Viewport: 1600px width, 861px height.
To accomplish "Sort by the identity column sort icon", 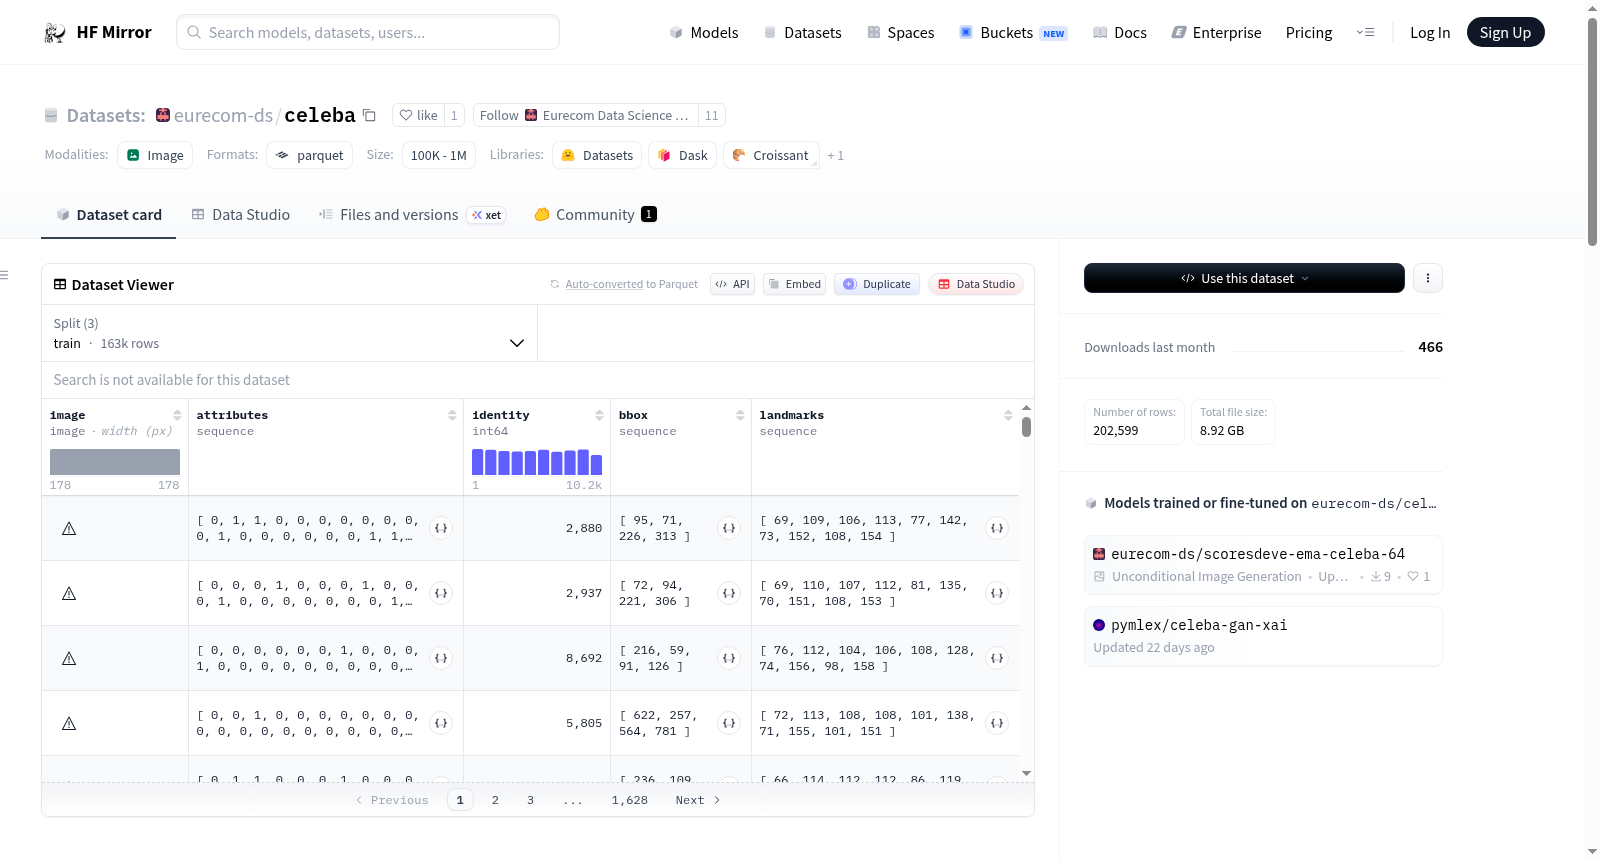I will pyautogui.click(x=599, y=415).
